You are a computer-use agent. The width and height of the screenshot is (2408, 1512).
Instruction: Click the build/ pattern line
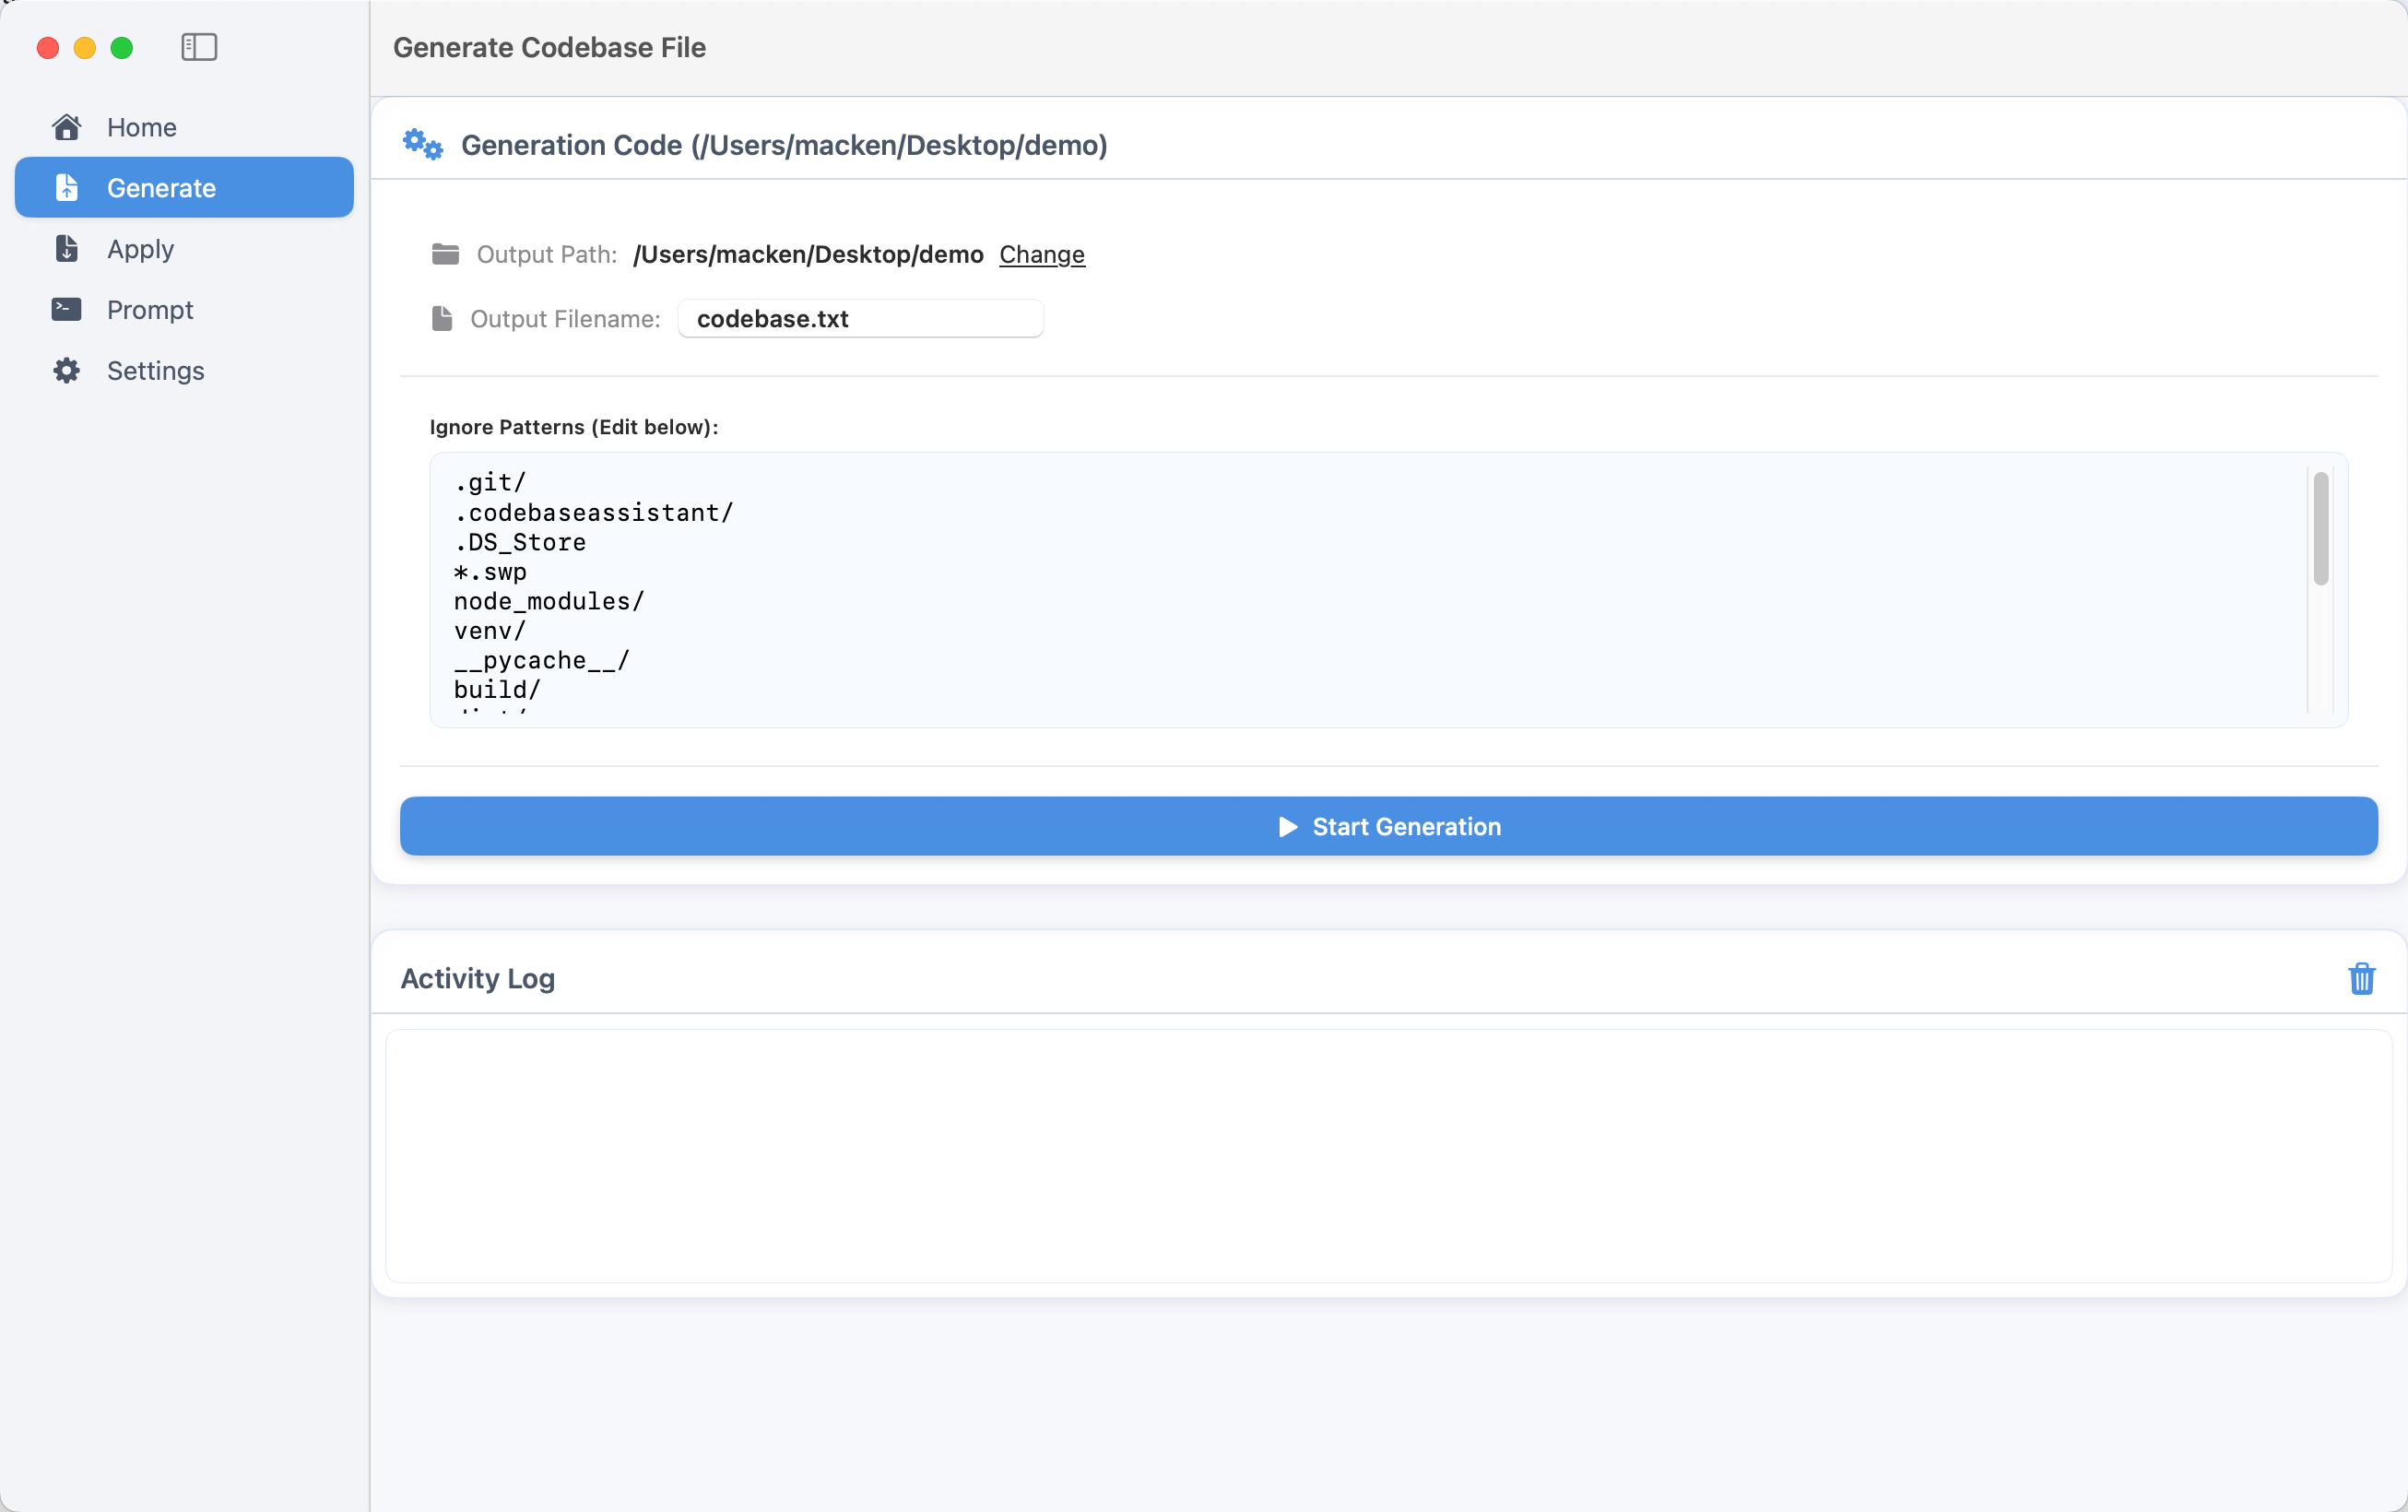(x=497, y=690)
